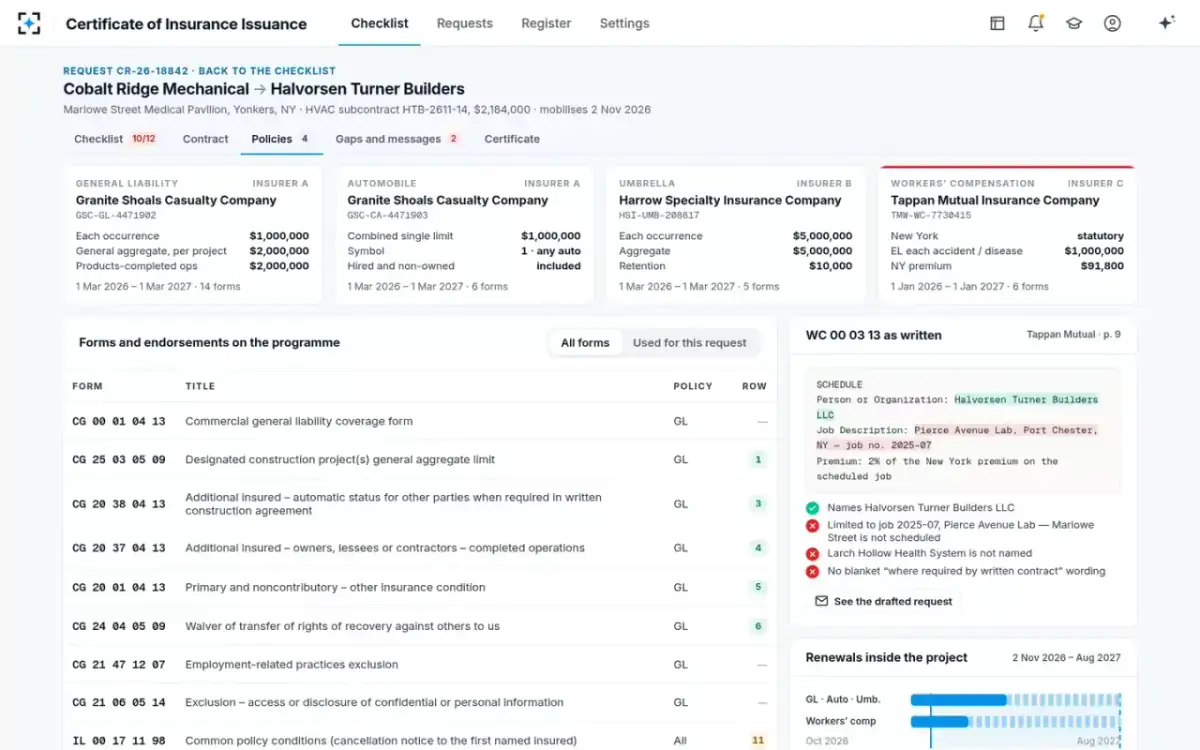Click the Title column header

point(200,386)
